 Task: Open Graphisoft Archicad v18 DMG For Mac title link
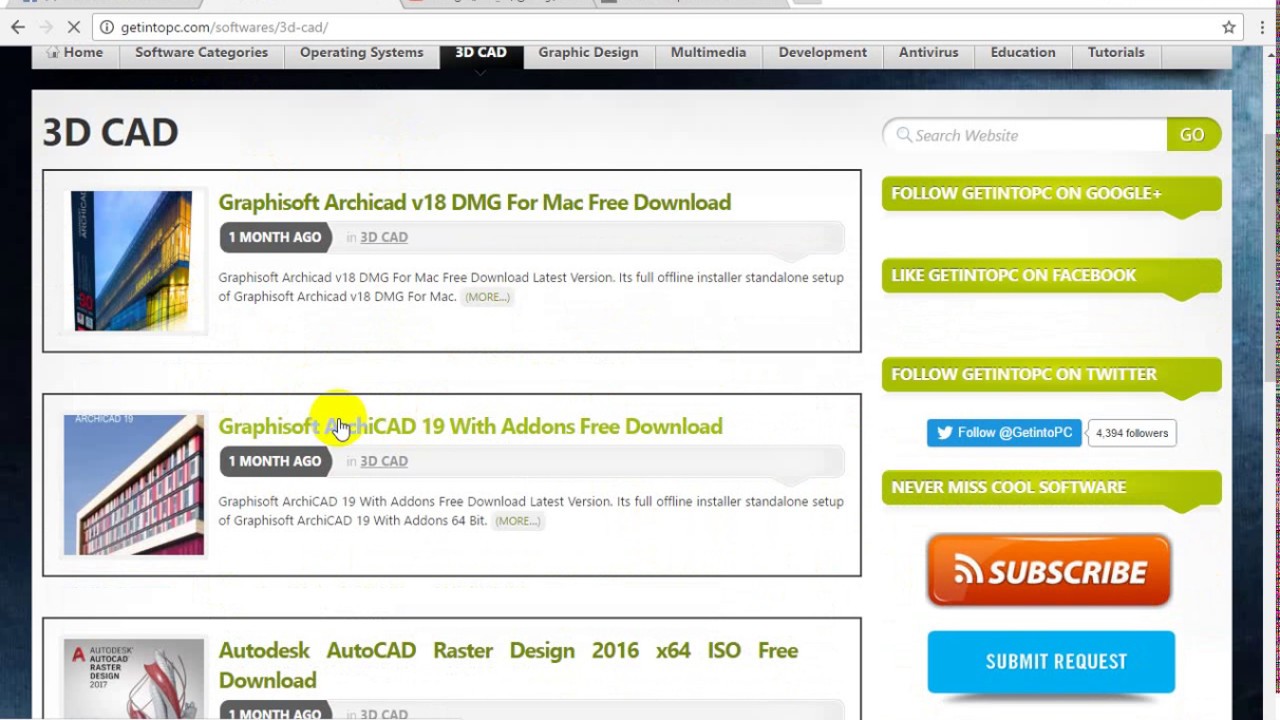(x=474, y=202)
